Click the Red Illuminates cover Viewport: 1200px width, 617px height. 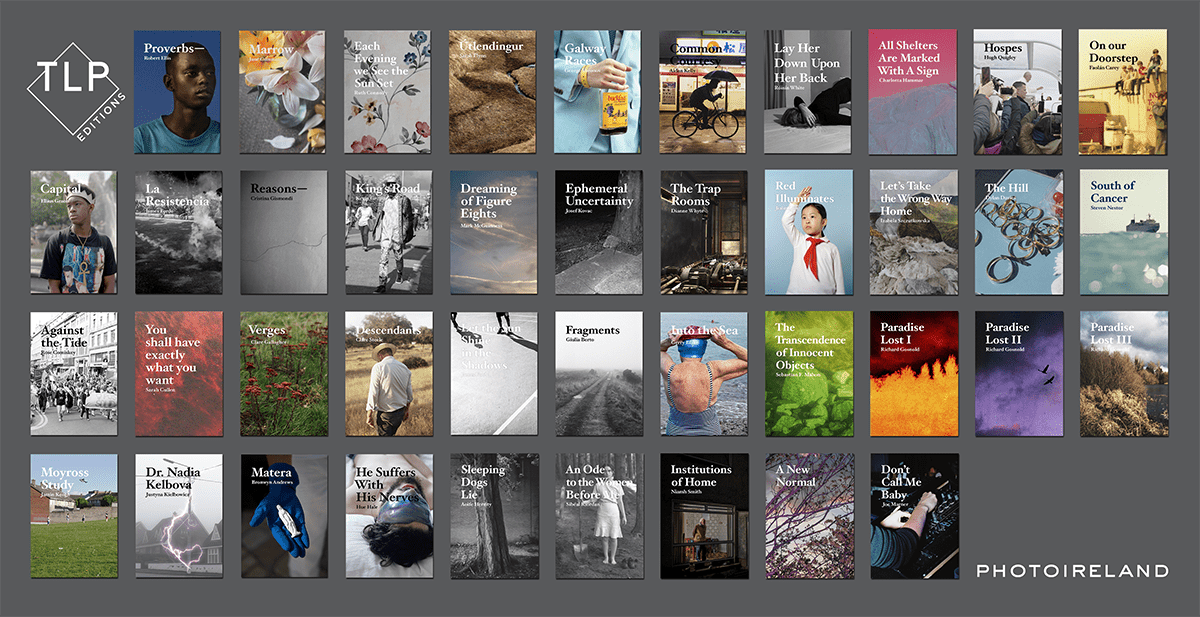808,232
